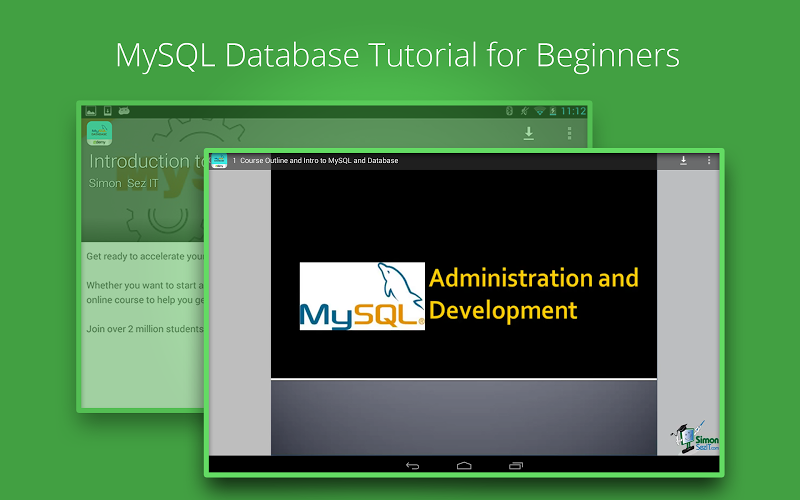The image size is (800, 500).
Task: Tap the Android debug icon in status bar
Action: [124, 111]
